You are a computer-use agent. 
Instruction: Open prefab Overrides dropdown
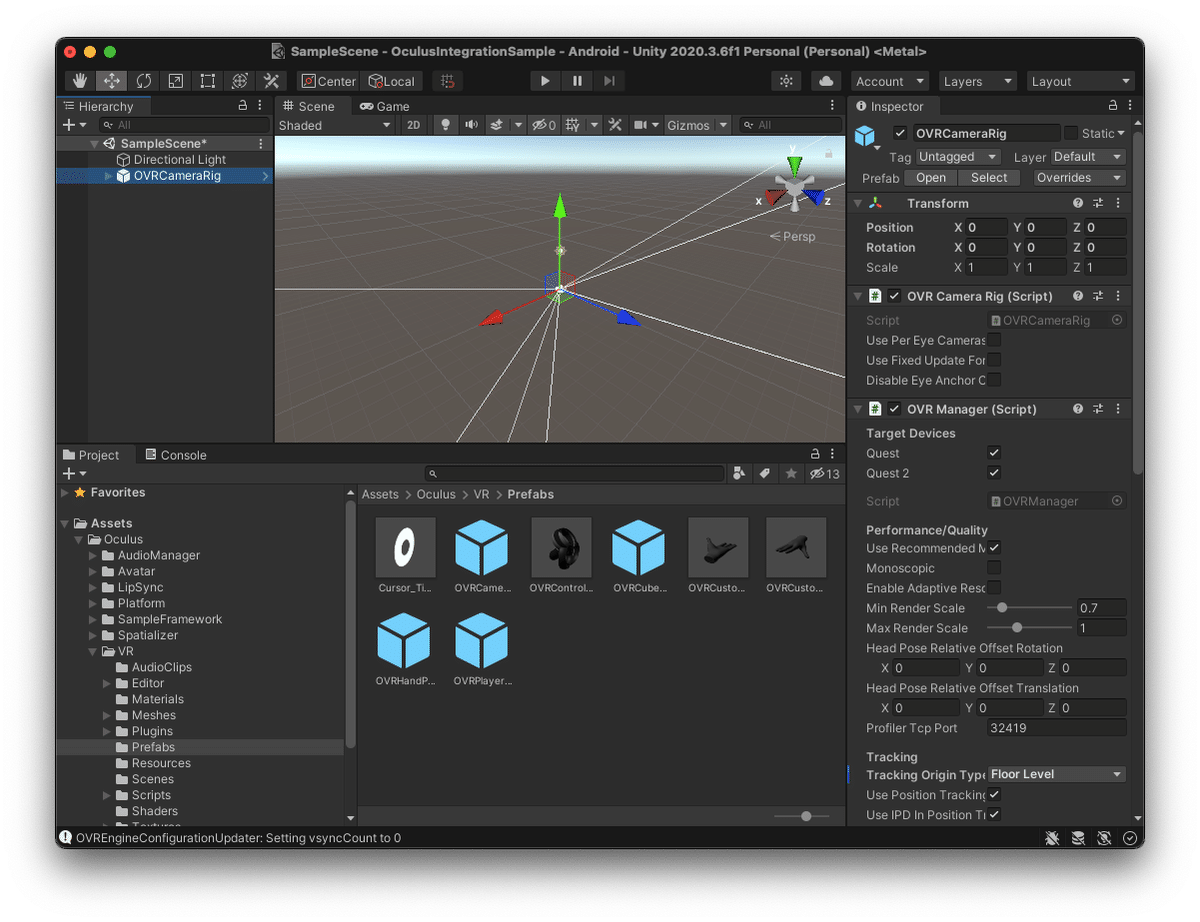point(1078,178)
